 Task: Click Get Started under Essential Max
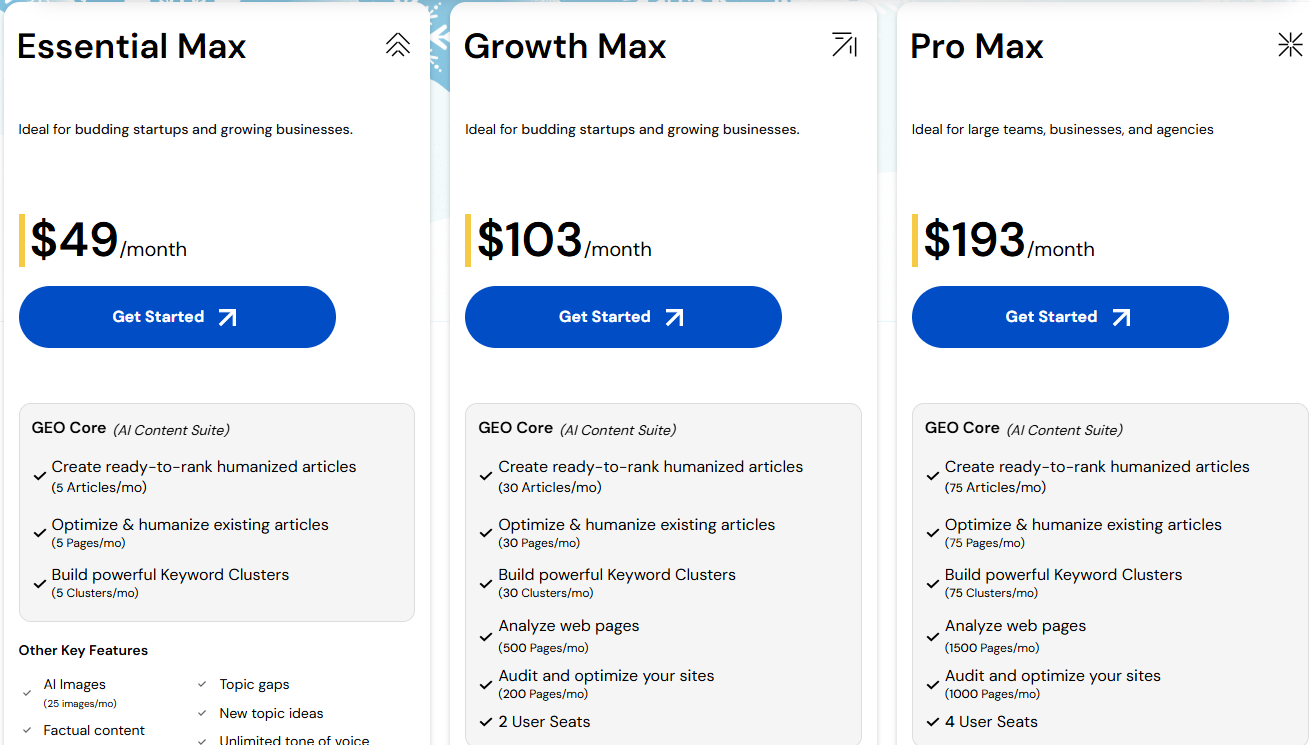coord(177,317)
